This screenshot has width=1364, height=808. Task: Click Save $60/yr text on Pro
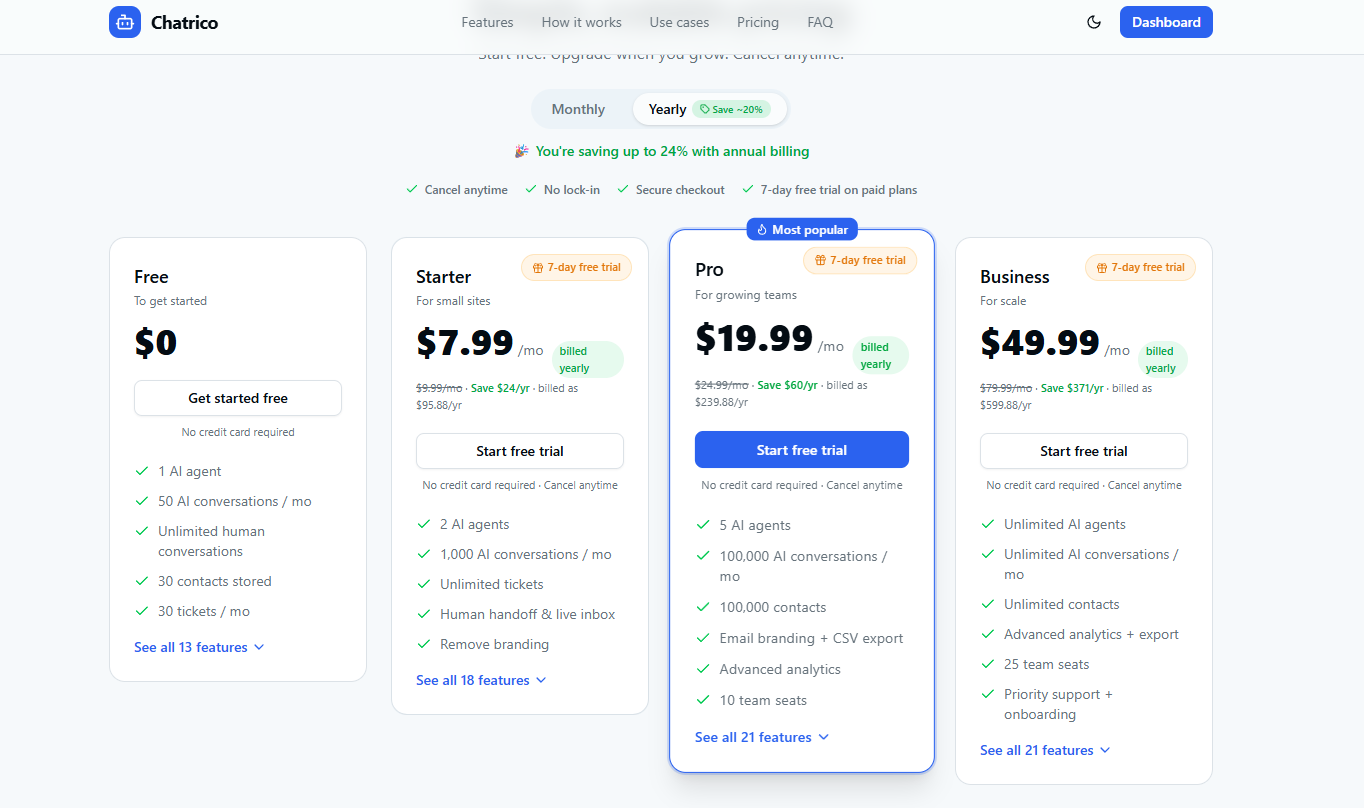(x=787, y=385)
